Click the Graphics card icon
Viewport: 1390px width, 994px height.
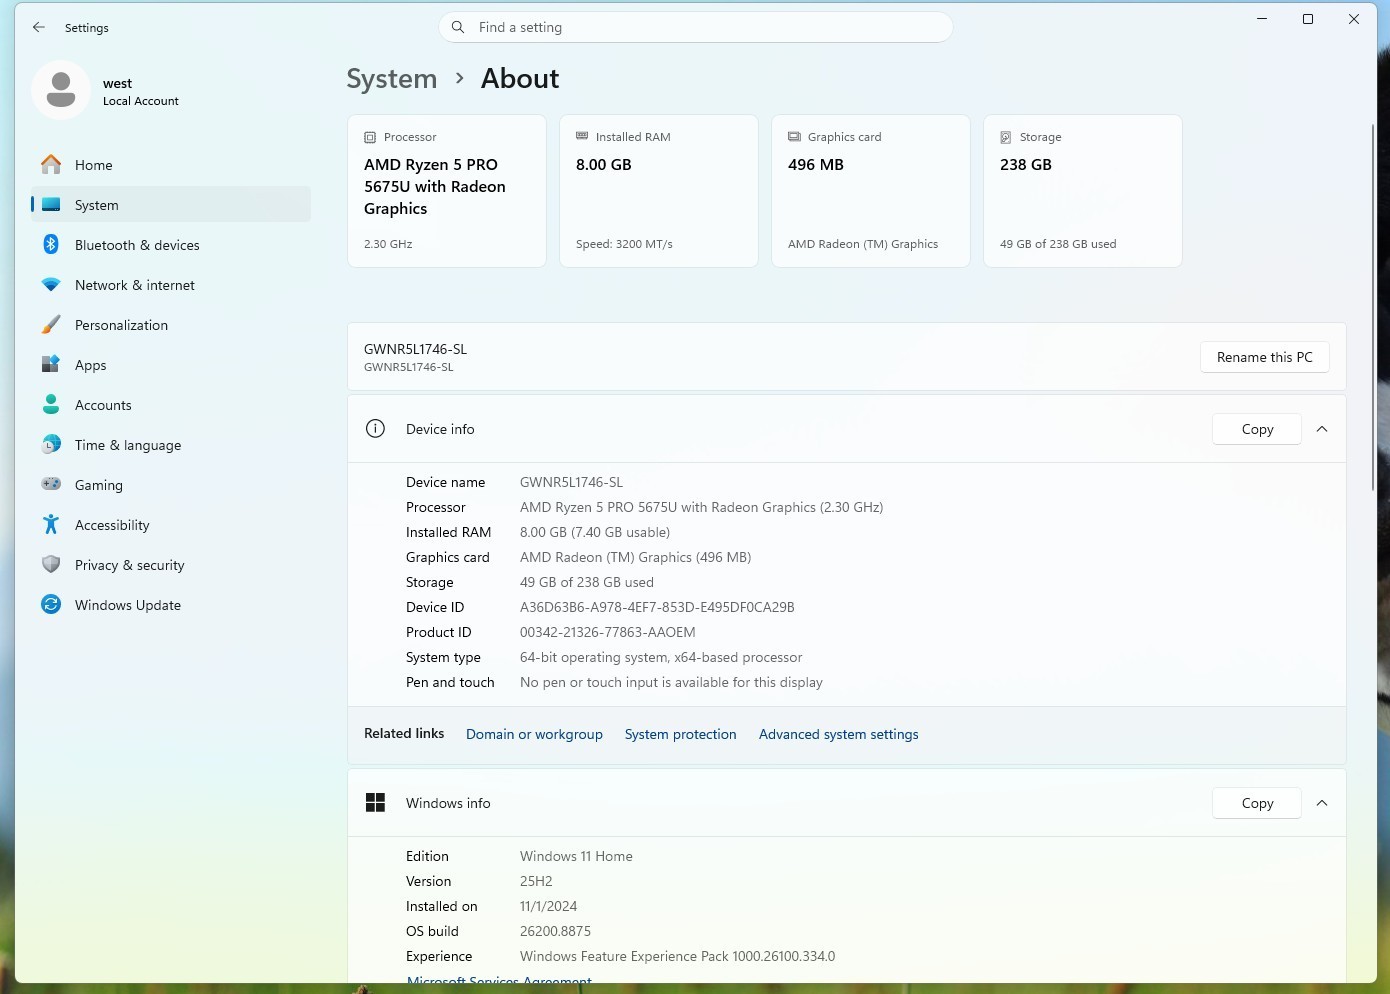coord(794,136)
